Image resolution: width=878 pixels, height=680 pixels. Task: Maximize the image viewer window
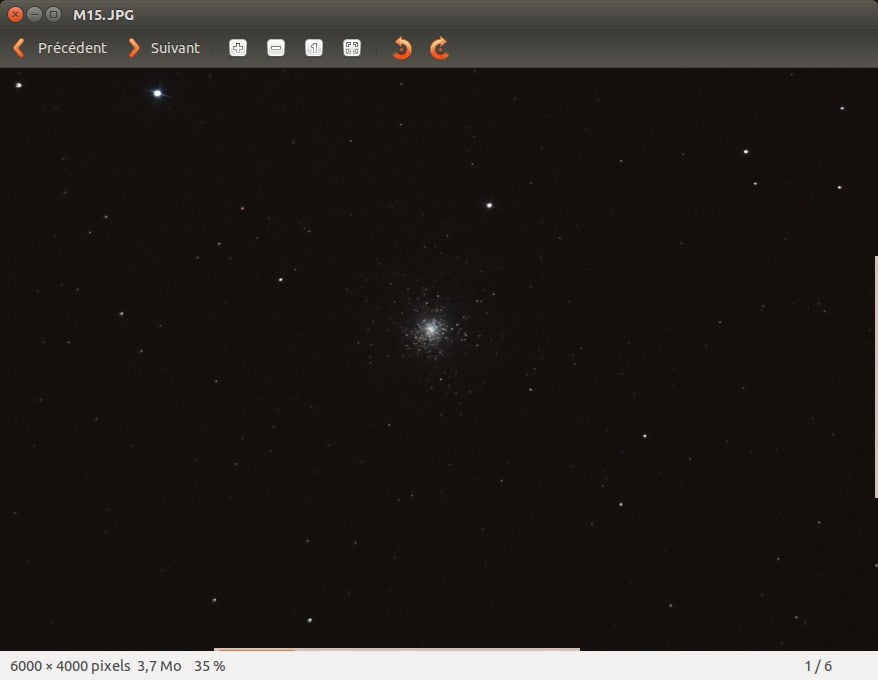(53, 15)
